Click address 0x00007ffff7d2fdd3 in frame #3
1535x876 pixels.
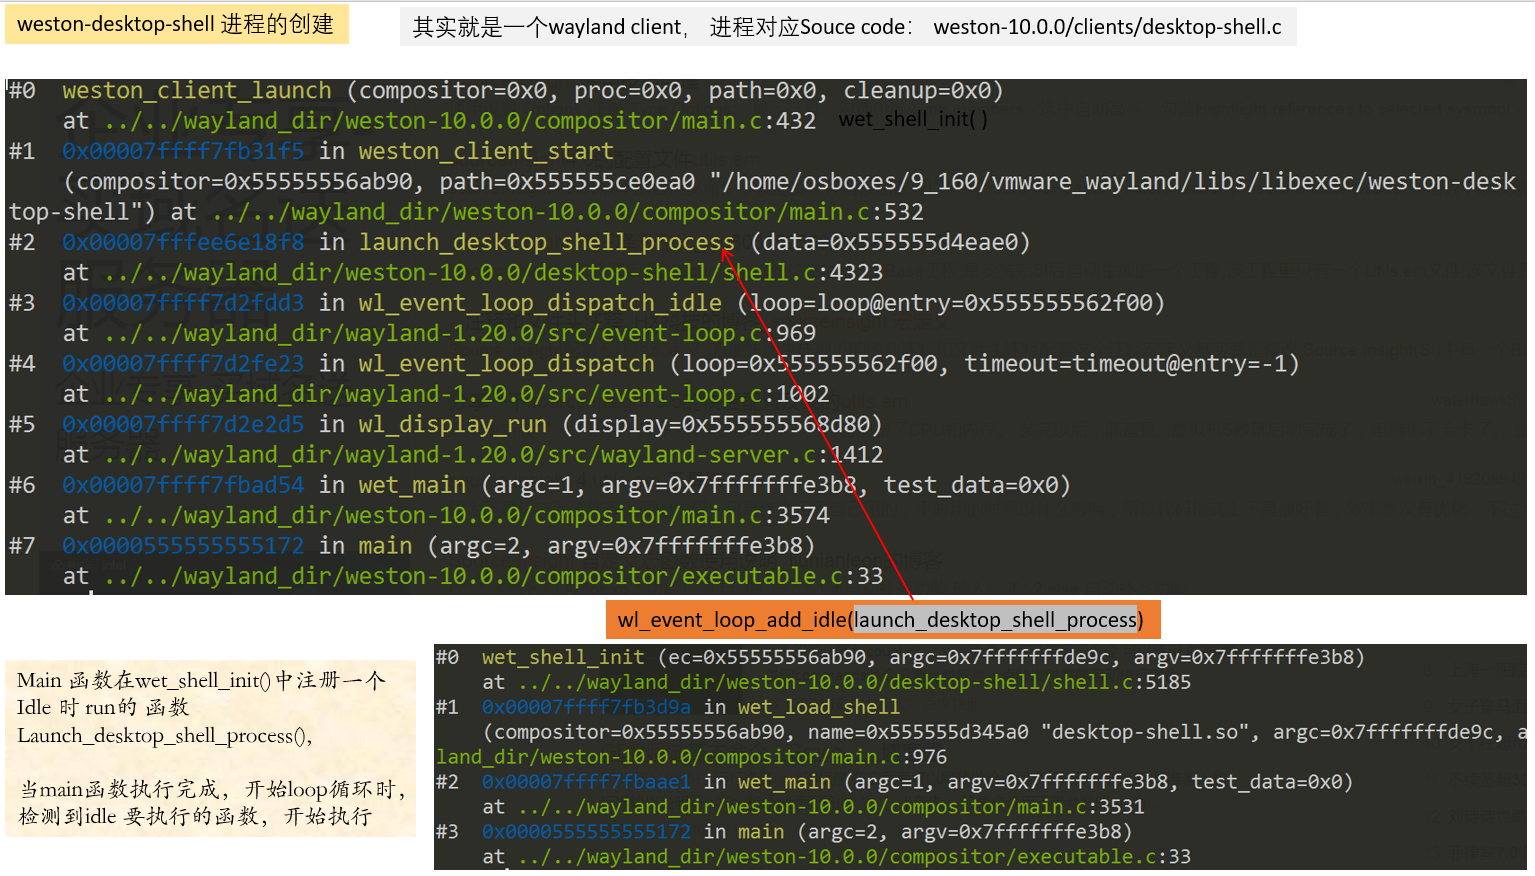[183, 303]
